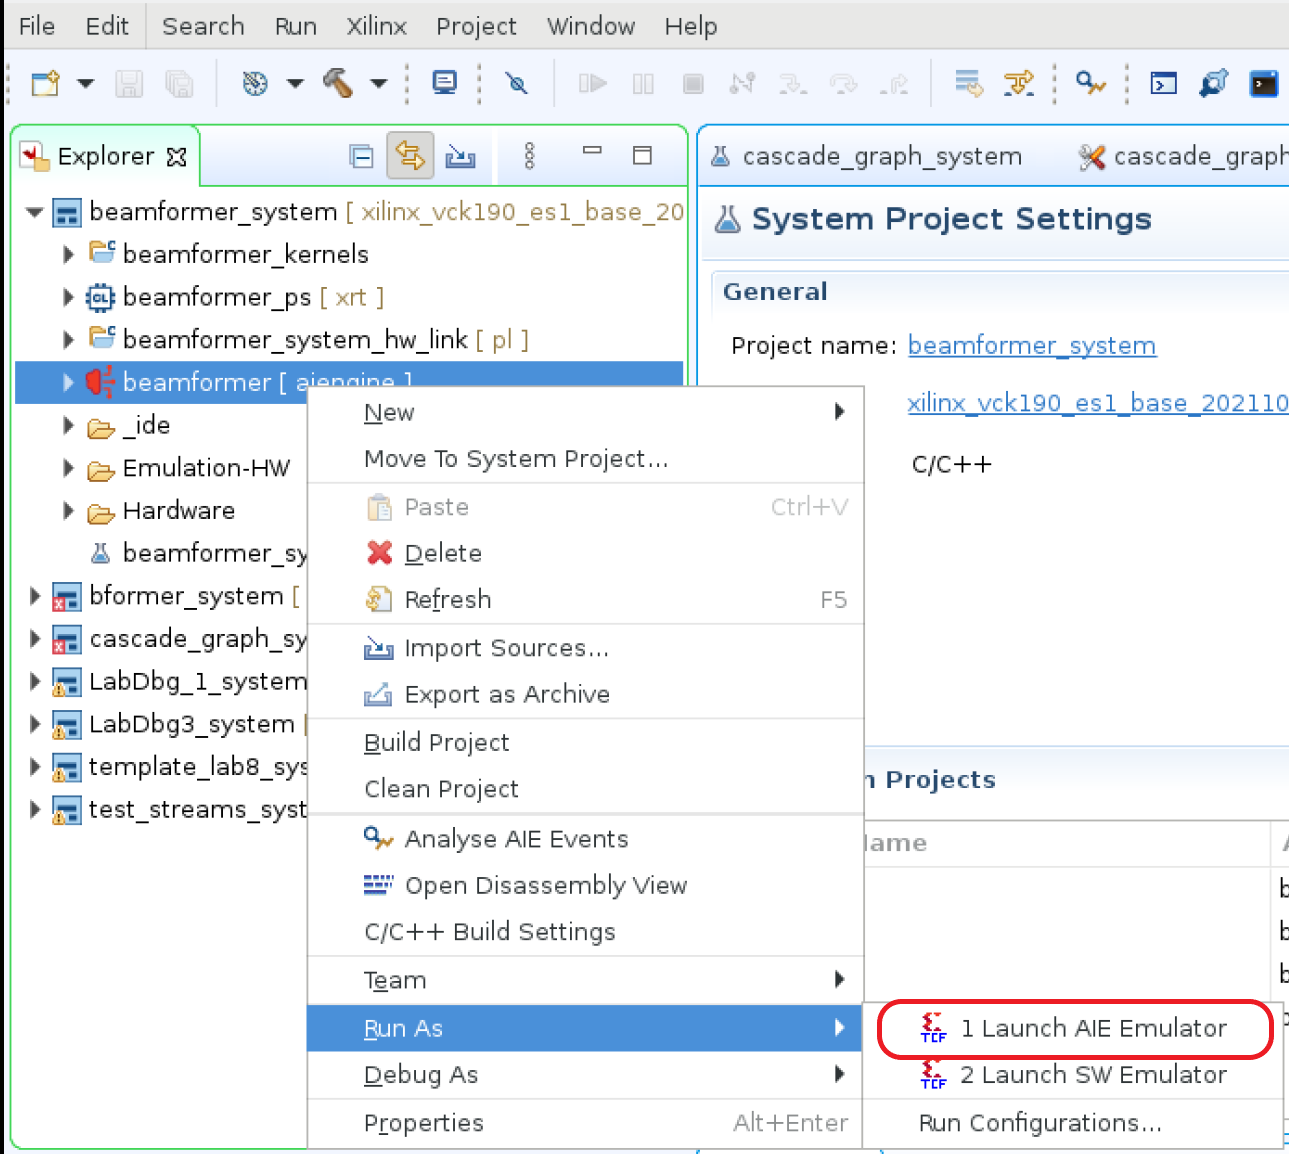This screenshot has height=1154, width=1289.
Task: Choose Analyse AIE Events context entry
Action: coord(585,839)
